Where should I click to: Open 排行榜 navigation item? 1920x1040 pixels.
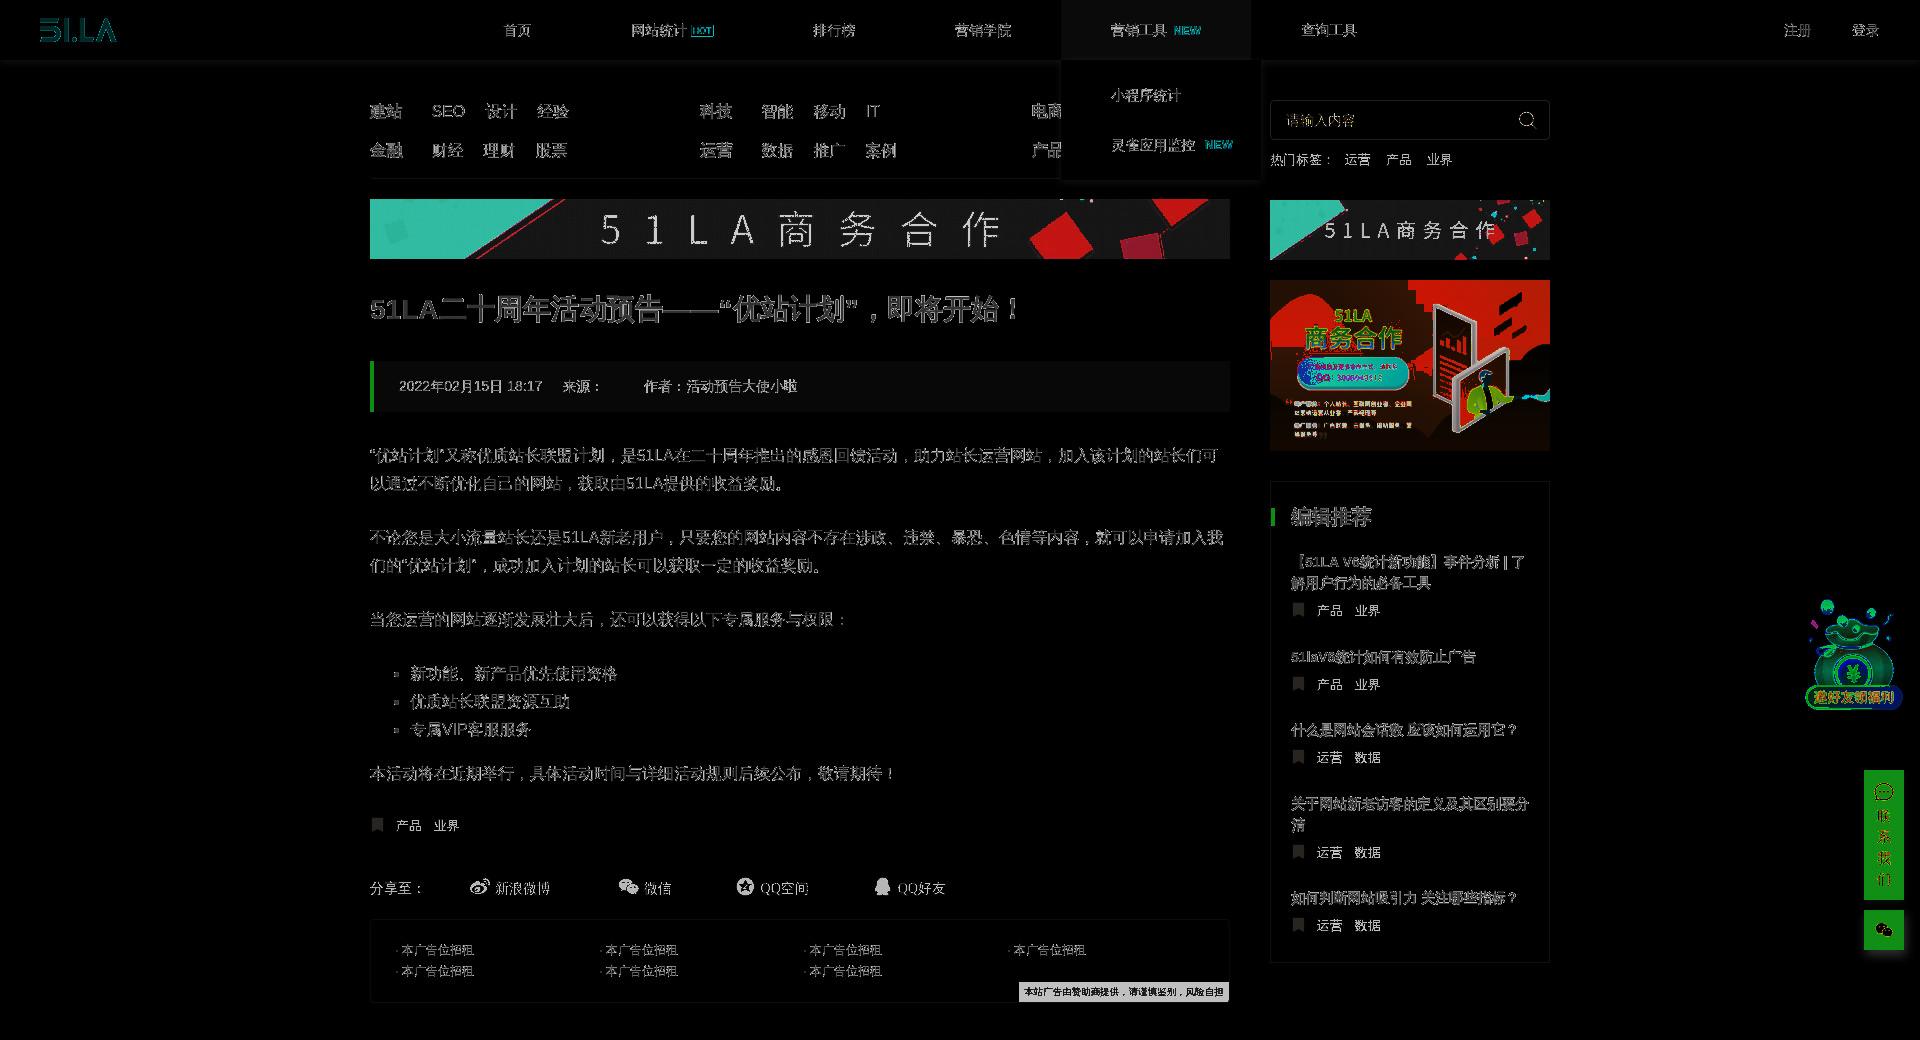[833, 31]
